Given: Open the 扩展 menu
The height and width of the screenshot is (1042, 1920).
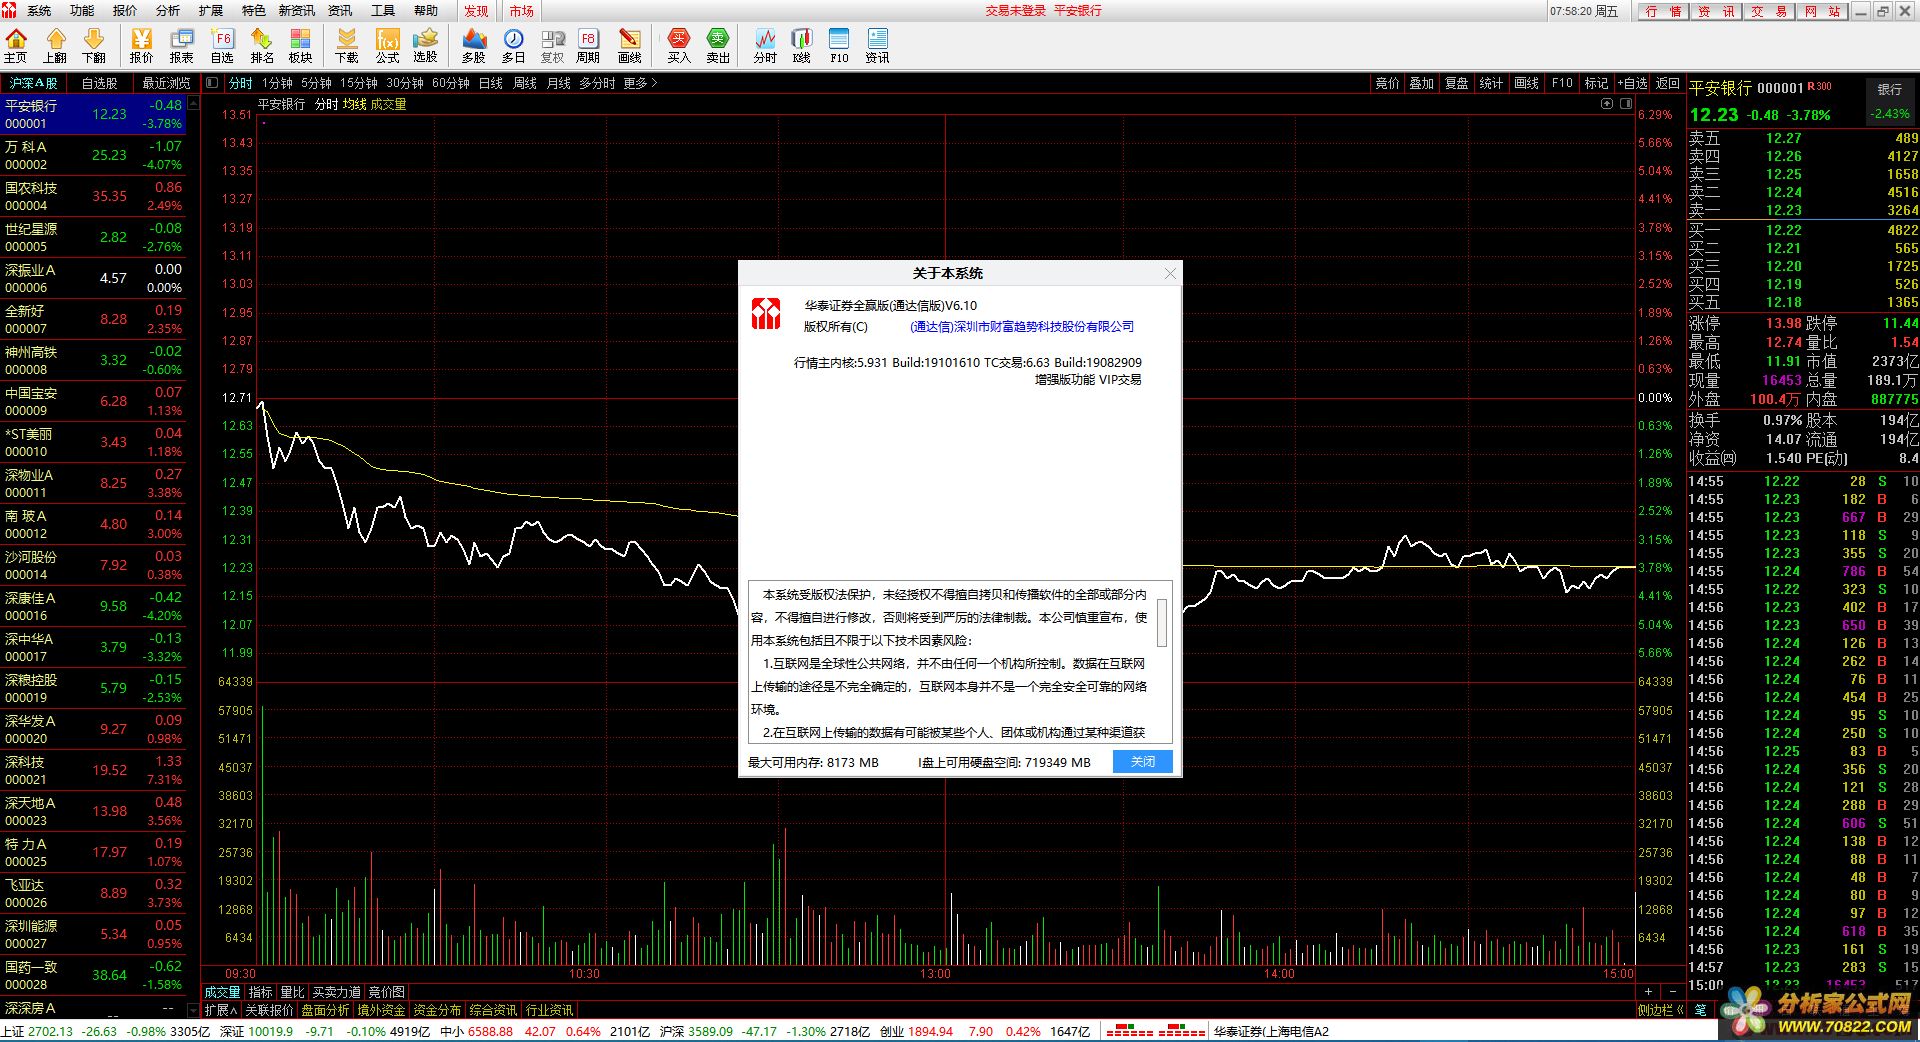Looking at the screenshot, I should (211, 11).
